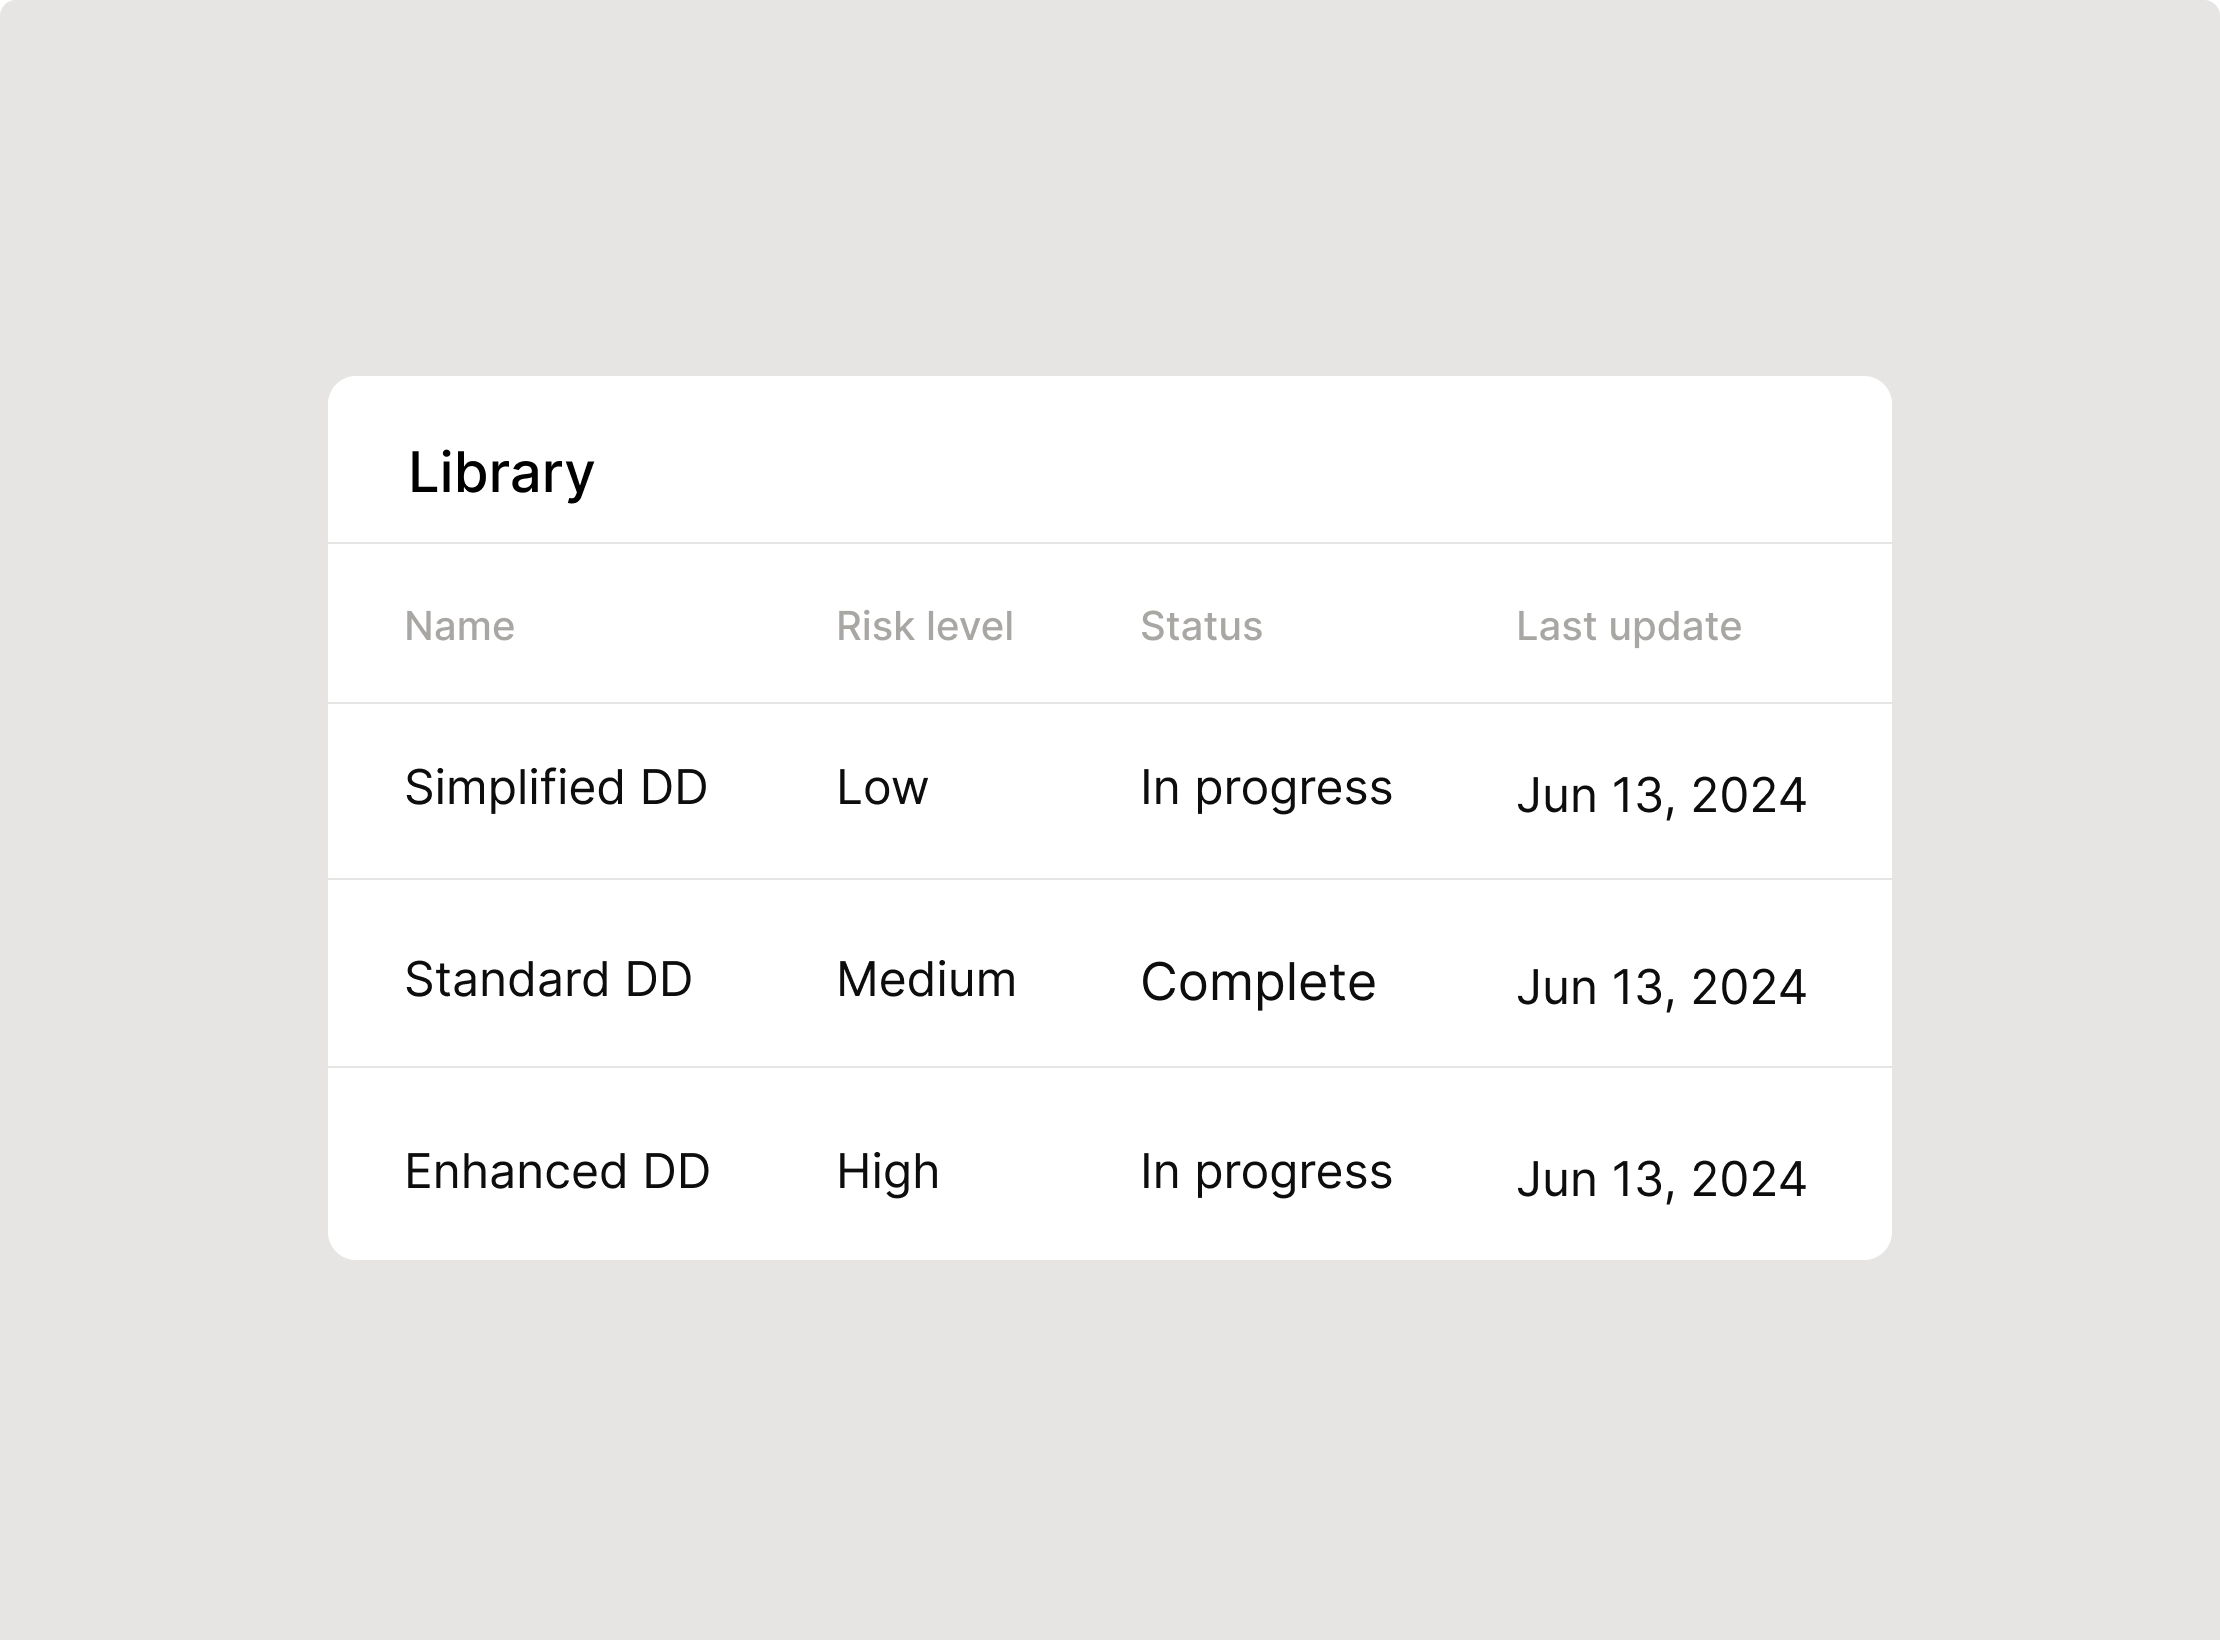Click the Library card title
Image resolution: width=2220 pixels, height=1640 pixels.
click(501, 472)
